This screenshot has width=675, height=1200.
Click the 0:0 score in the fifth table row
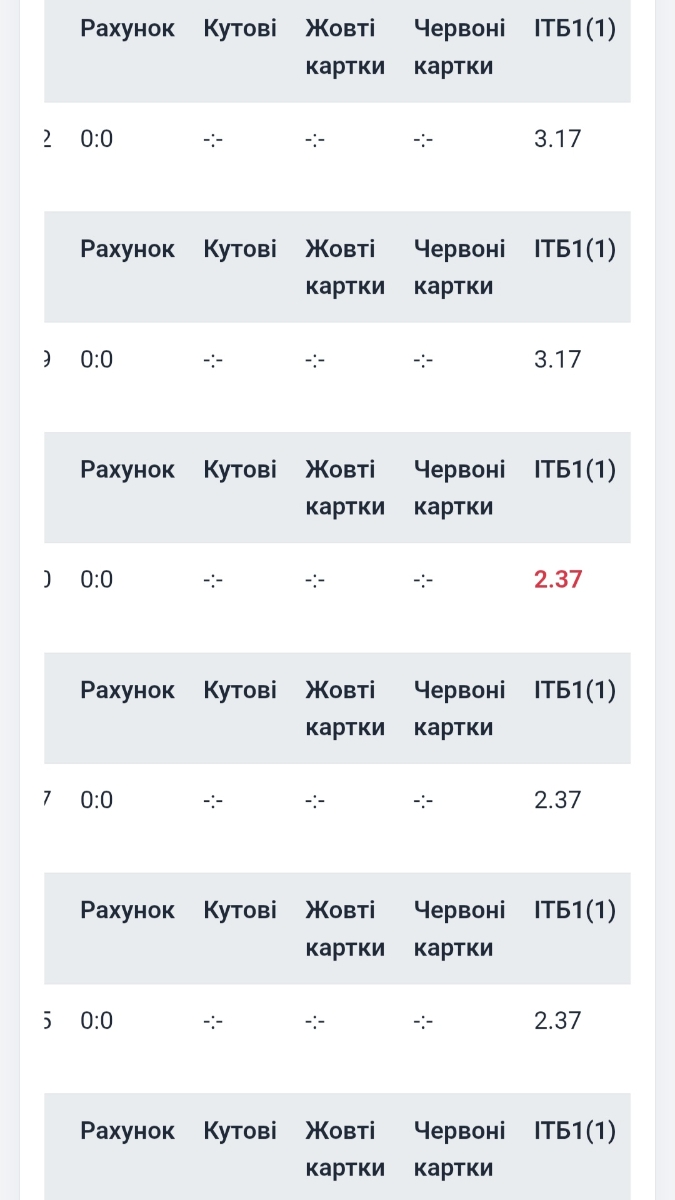point(97,1020)
